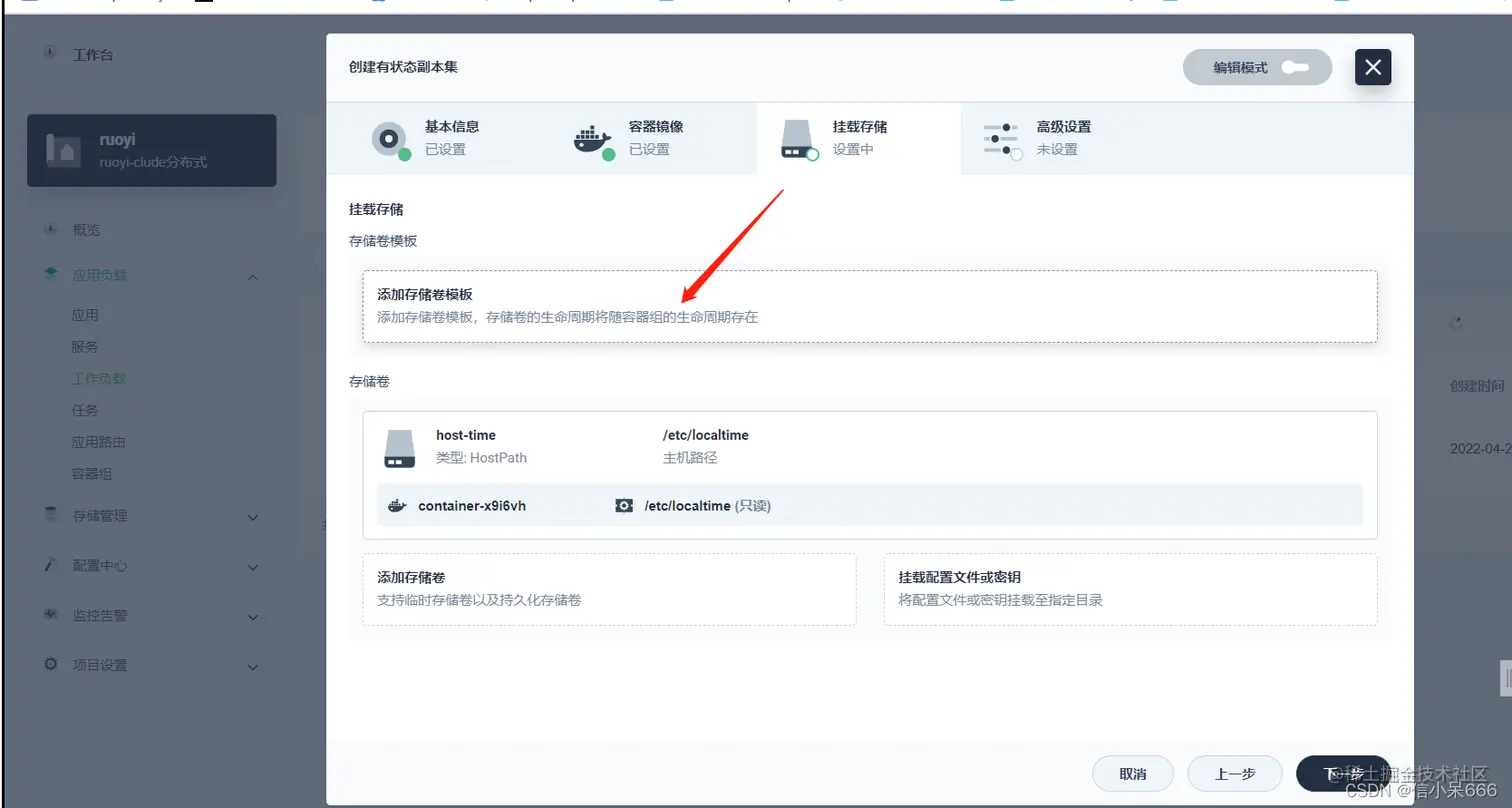The height and width of the screenshot is (808, 1512).
Task: Click the container-x9i6vh name
Action: (472, 506)
